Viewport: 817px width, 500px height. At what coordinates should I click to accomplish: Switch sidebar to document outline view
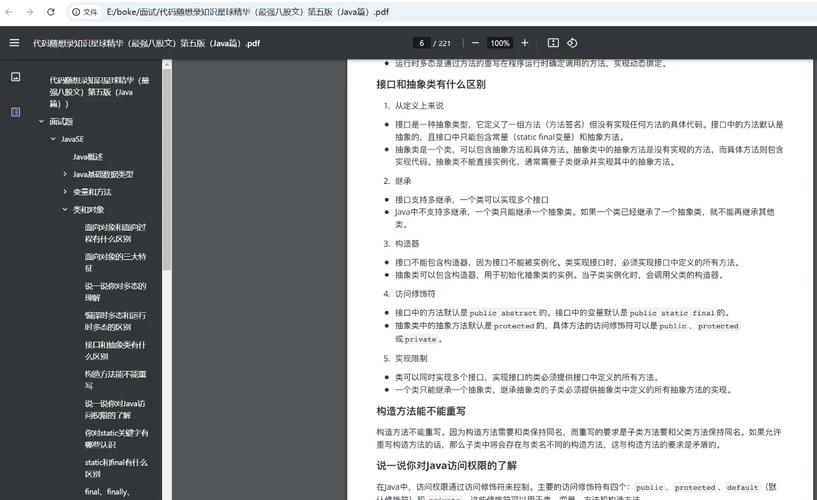tap(16, 111)
